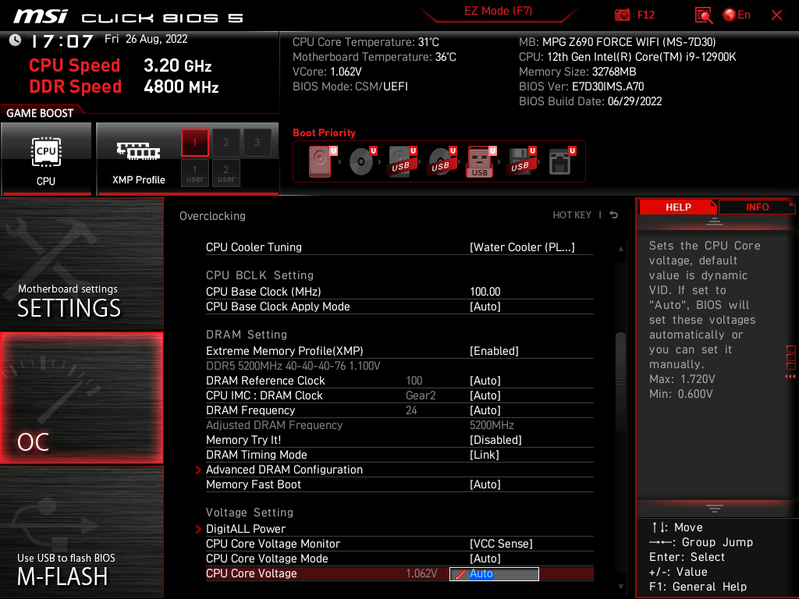799x599 pixels.
Task: Enable XMP profile 3
Action: 257,143
